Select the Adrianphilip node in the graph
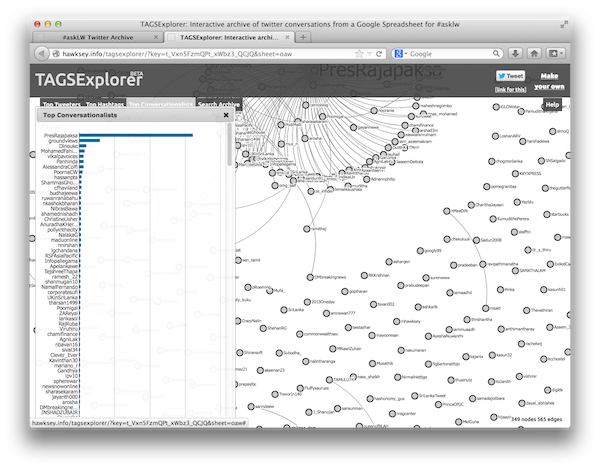The height and width of the screenshot is (469, 600). [x=366, y=179]
